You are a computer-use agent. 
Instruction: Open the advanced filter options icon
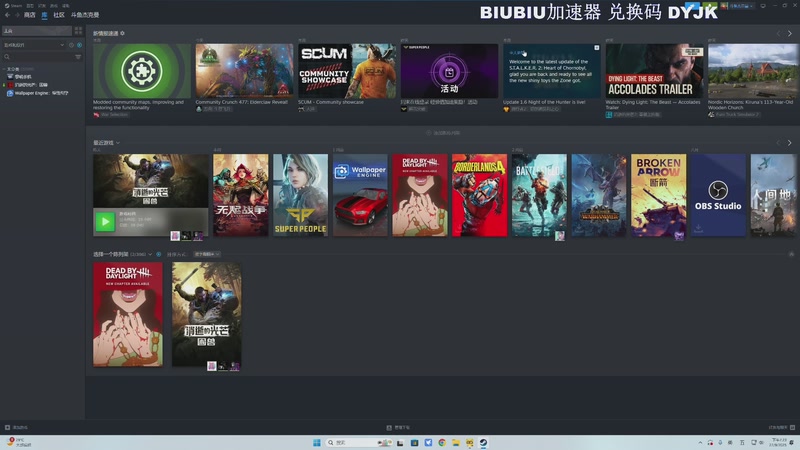coord(78,57)
